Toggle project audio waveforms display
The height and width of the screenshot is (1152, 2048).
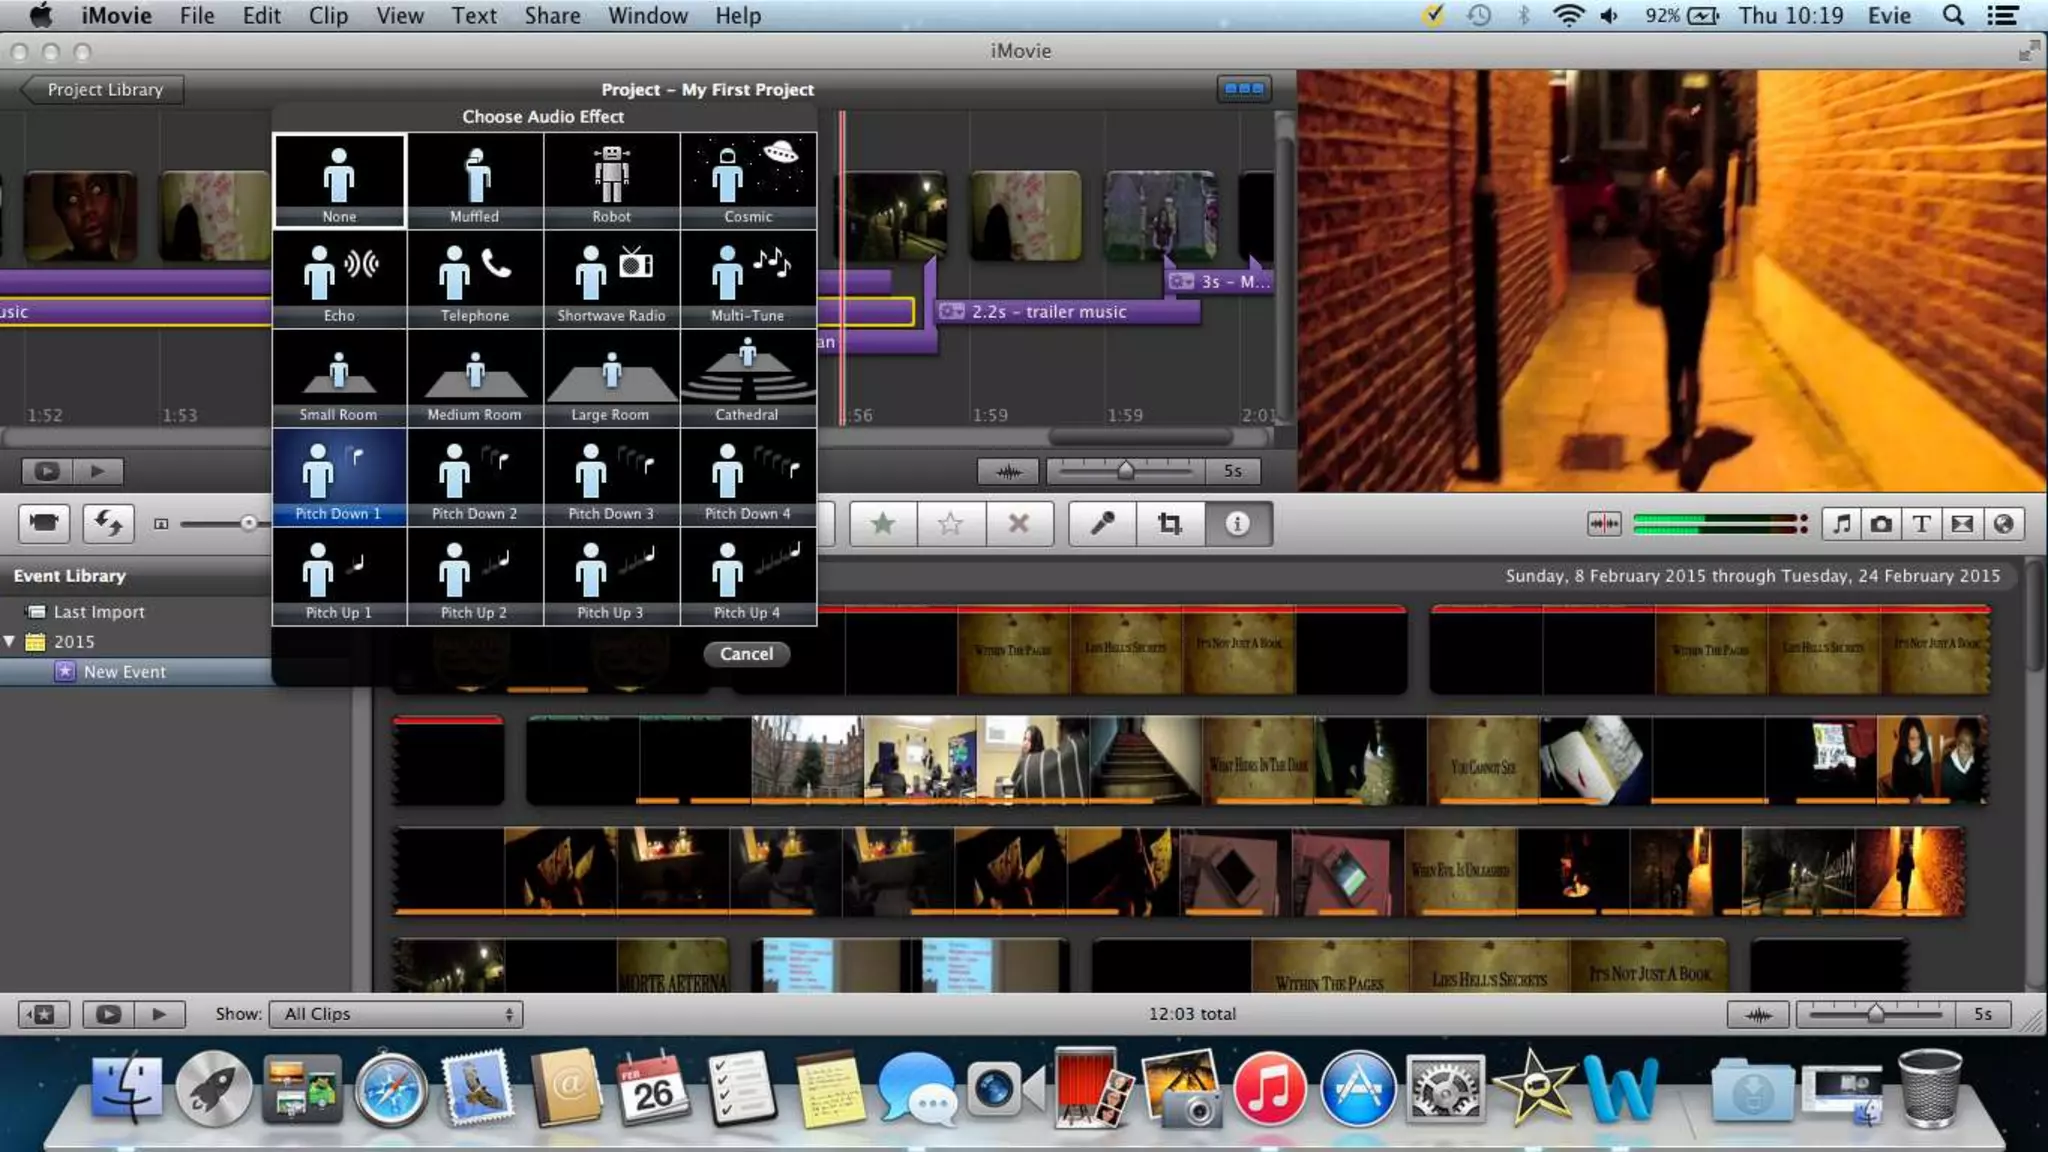(1008, 471)
